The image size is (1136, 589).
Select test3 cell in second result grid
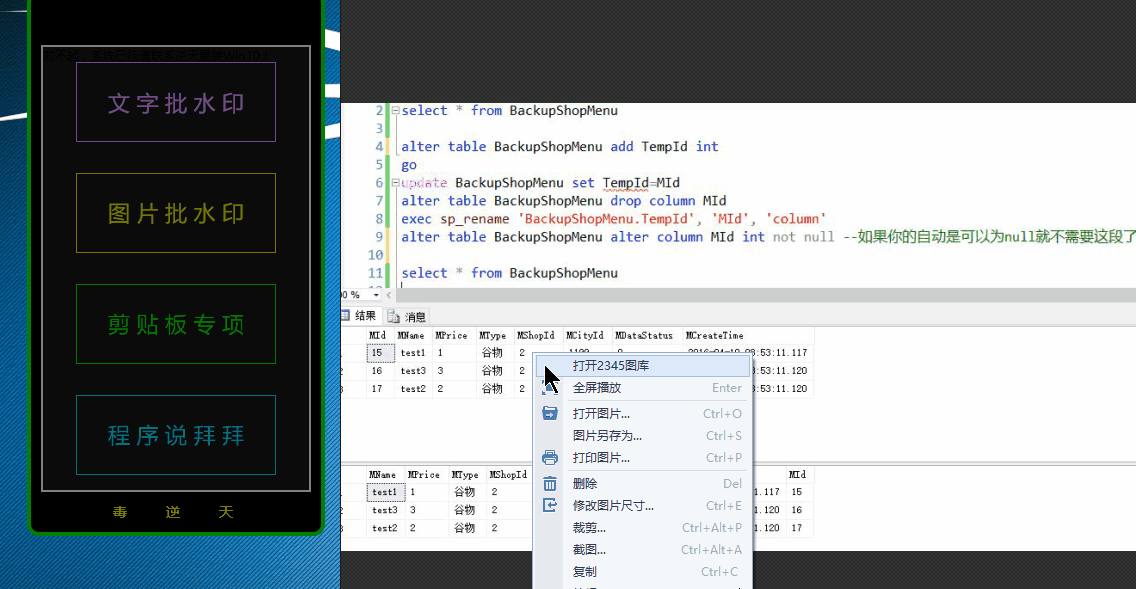click(x=385, y=510)
